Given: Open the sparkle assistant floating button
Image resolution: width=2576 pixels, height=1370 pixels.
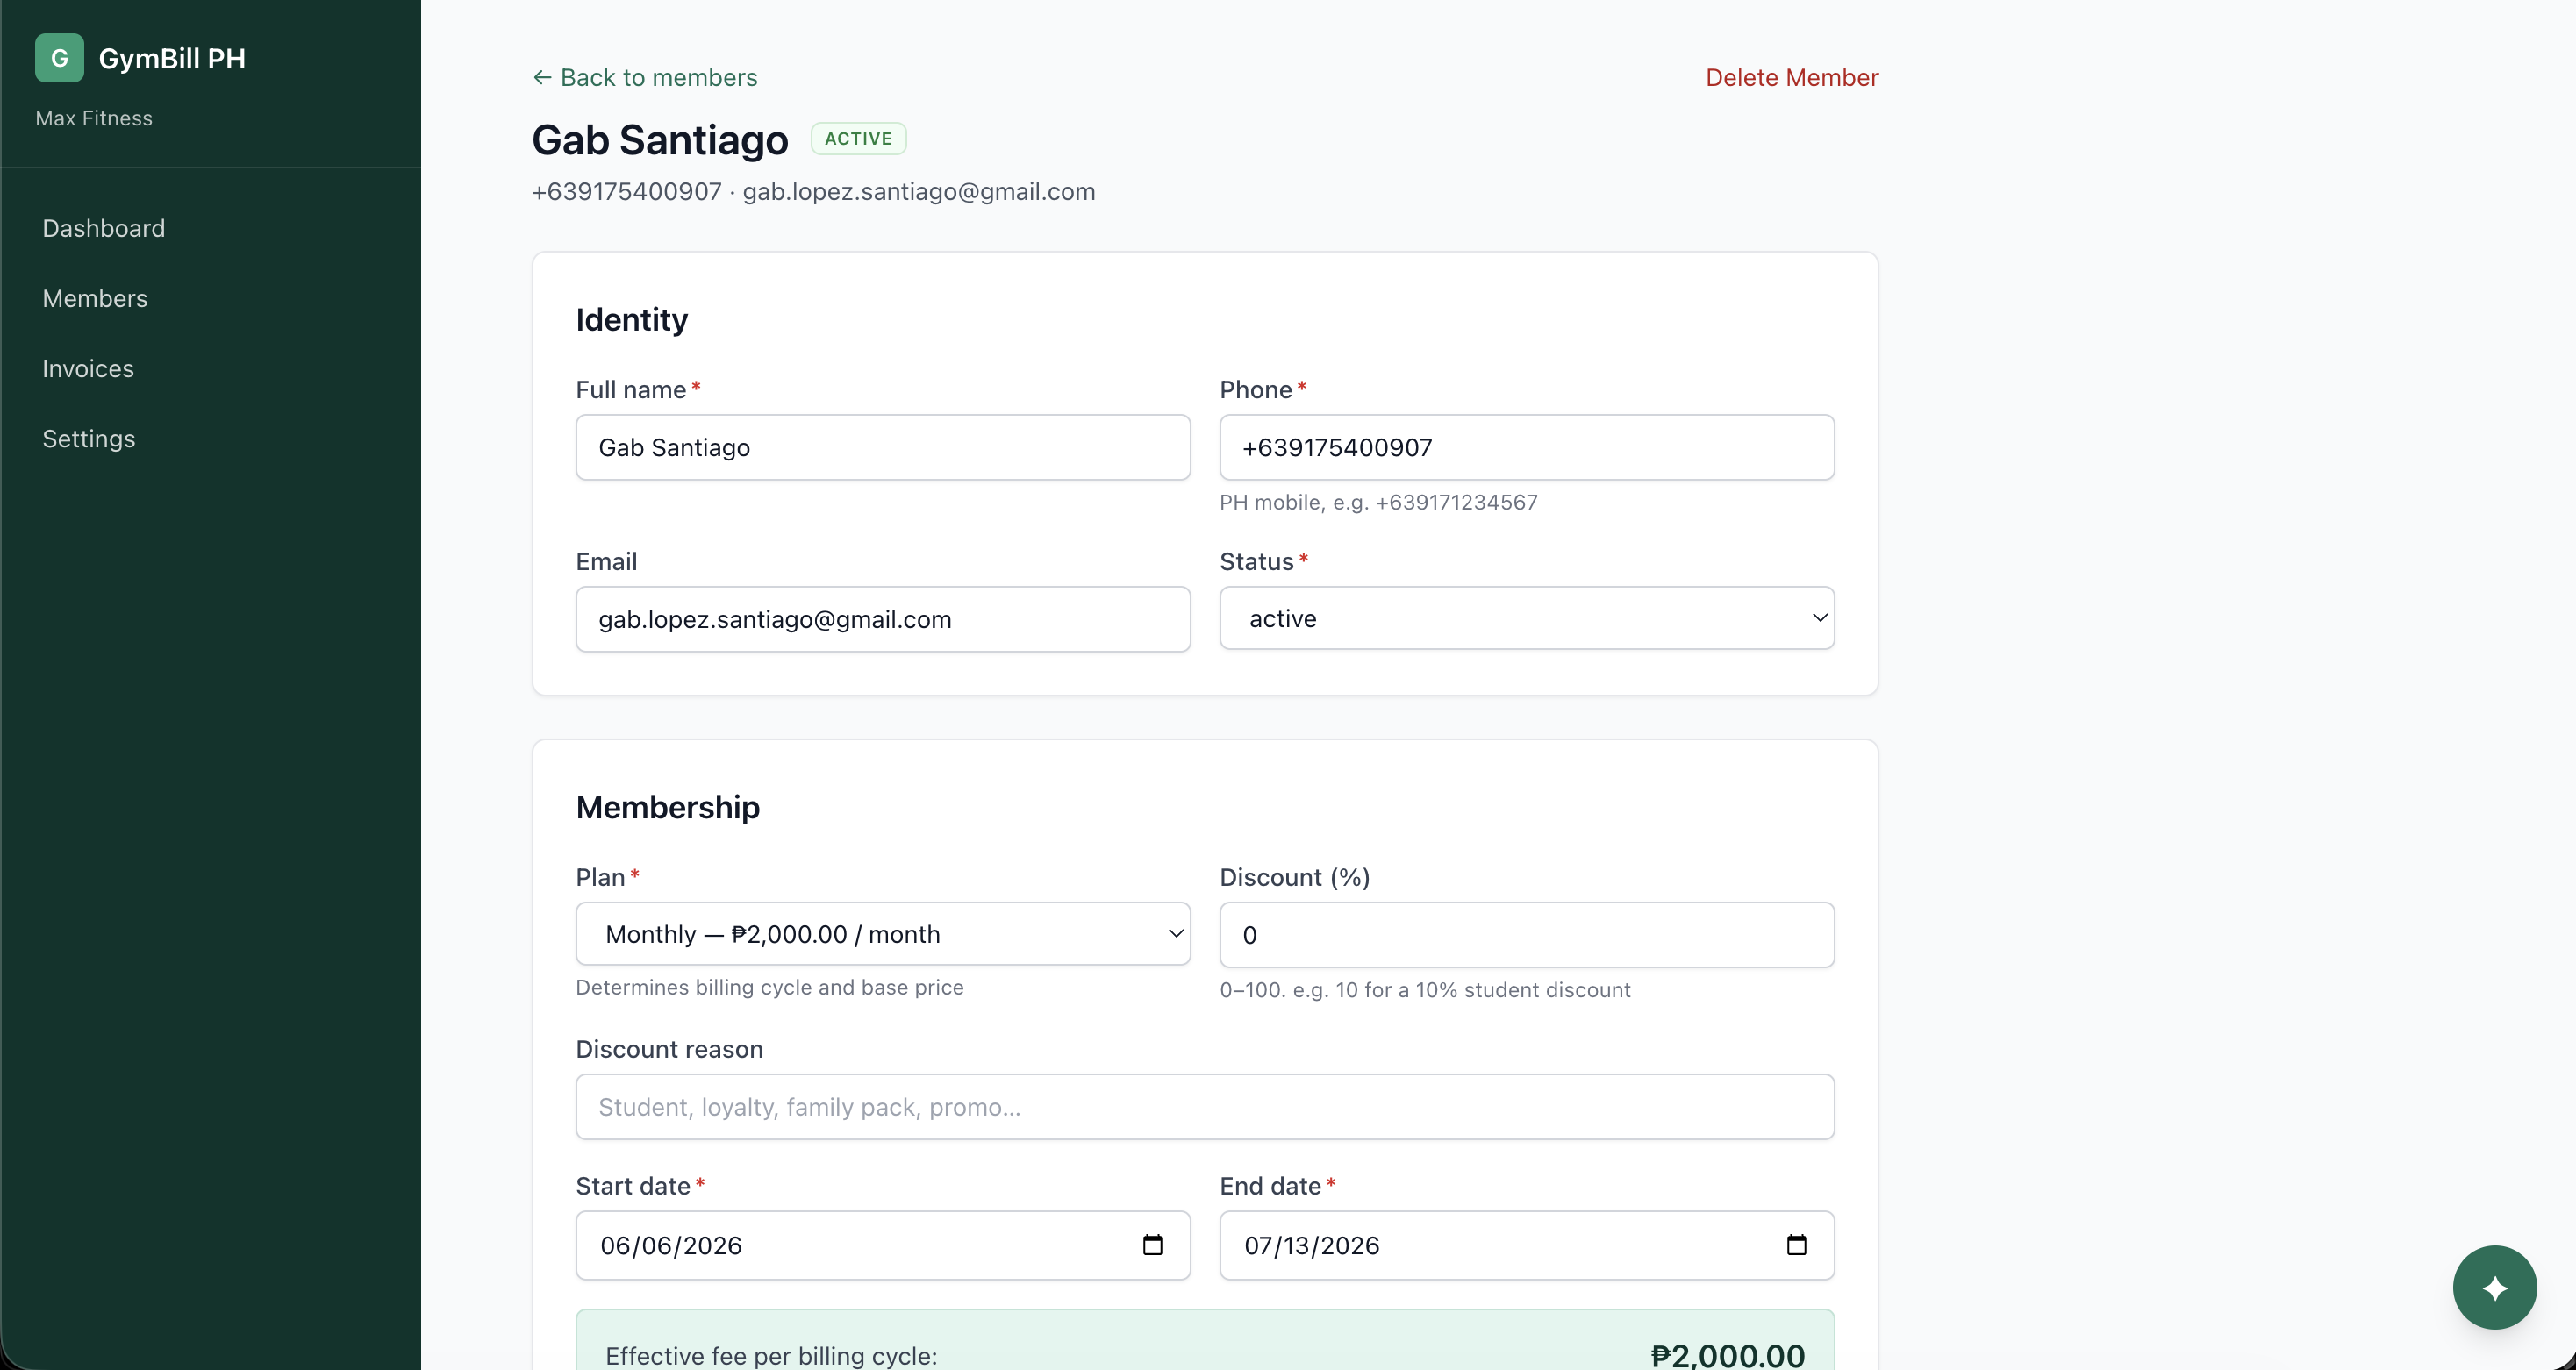Looking at the screenshot, I should [2494, 1287].
